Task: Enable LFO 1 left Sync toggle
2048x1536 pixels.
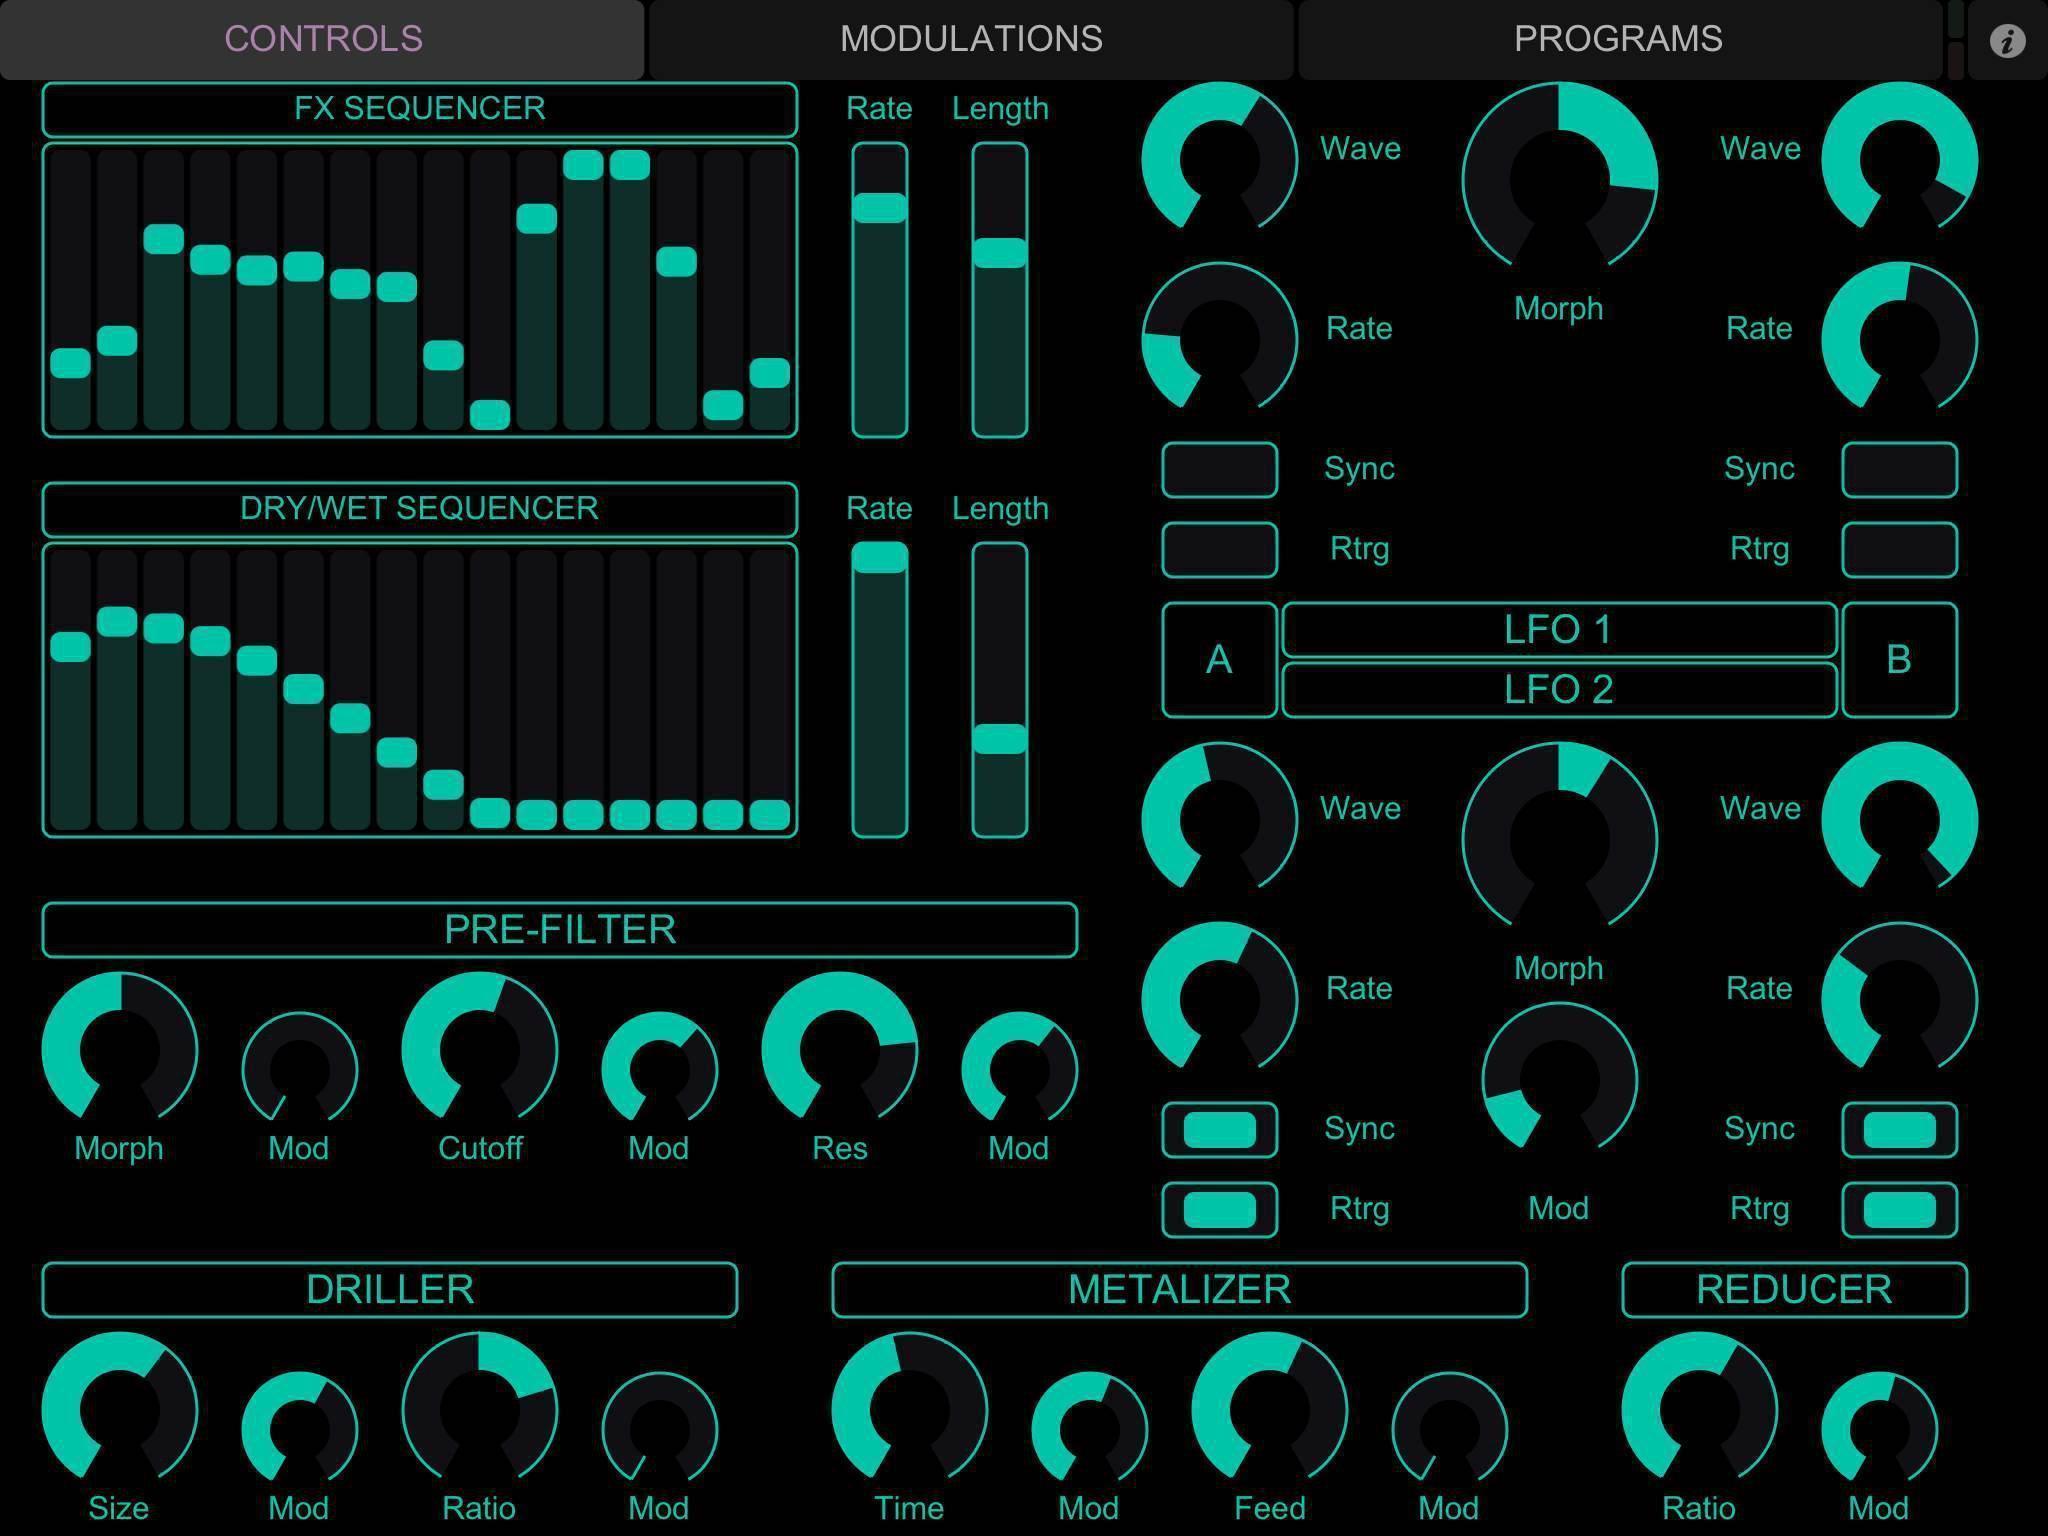Action: coord(1219,470)
